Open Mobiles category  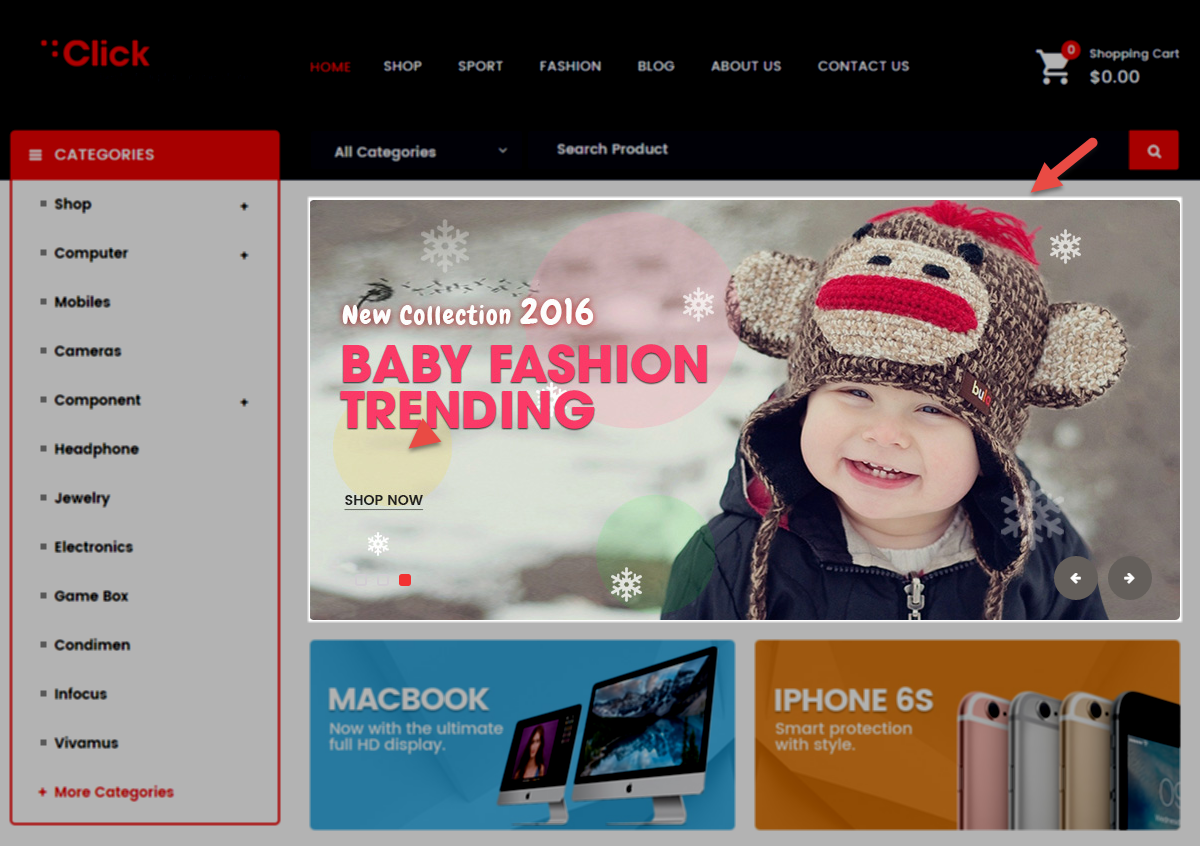82,302
